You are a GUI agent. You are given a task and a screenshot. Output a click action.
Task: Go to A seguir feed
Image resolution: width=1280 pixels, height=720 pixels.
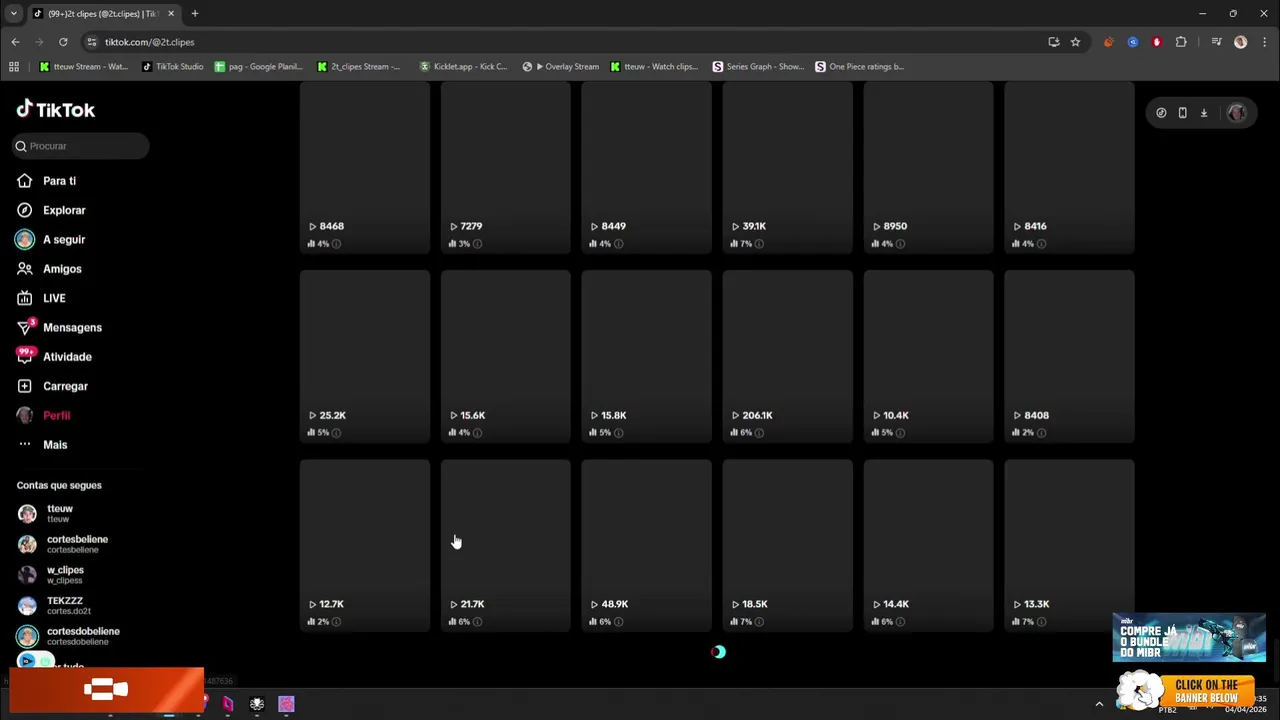pos(63,240)
